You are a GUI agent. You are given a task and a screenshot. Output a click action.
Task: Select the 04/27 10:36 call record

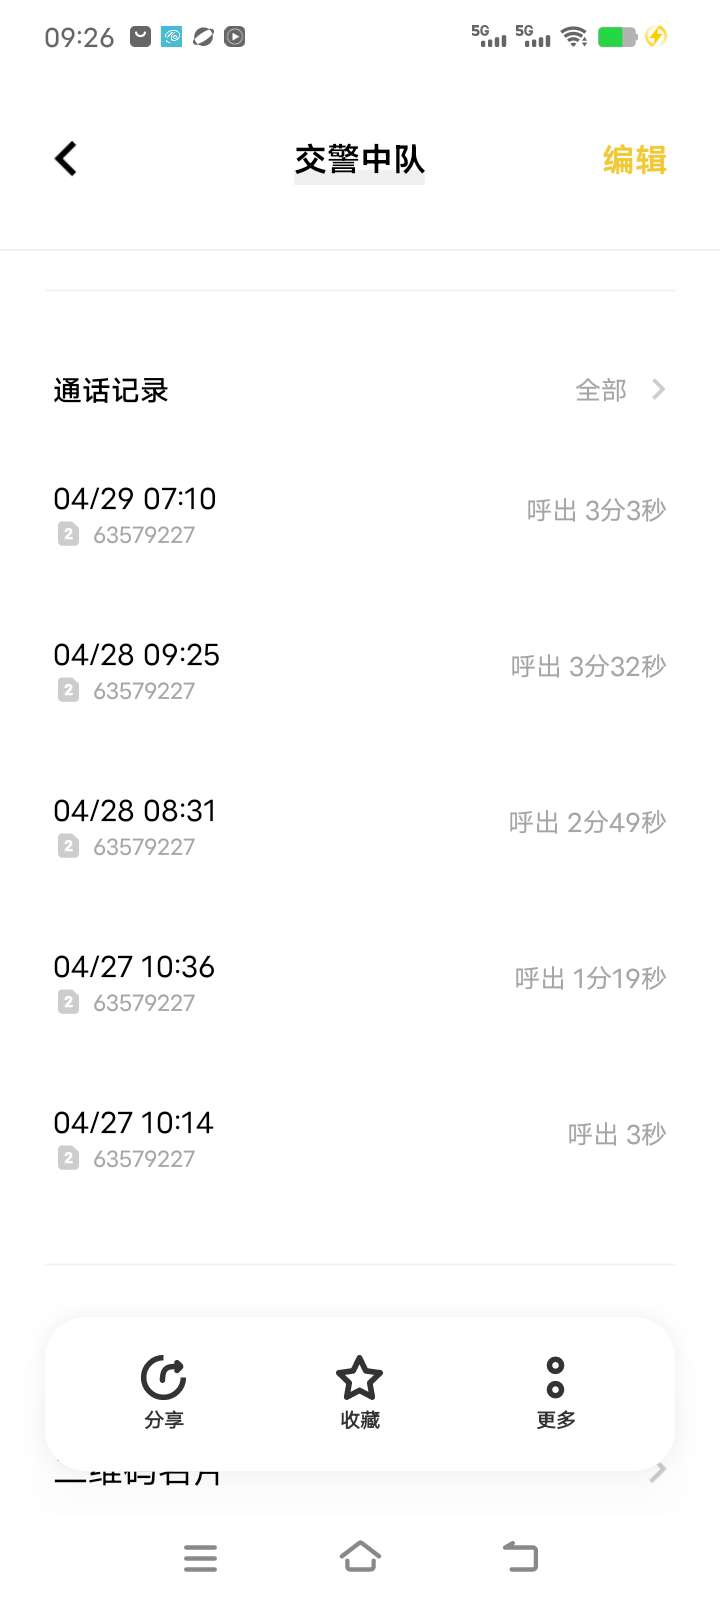360,982
